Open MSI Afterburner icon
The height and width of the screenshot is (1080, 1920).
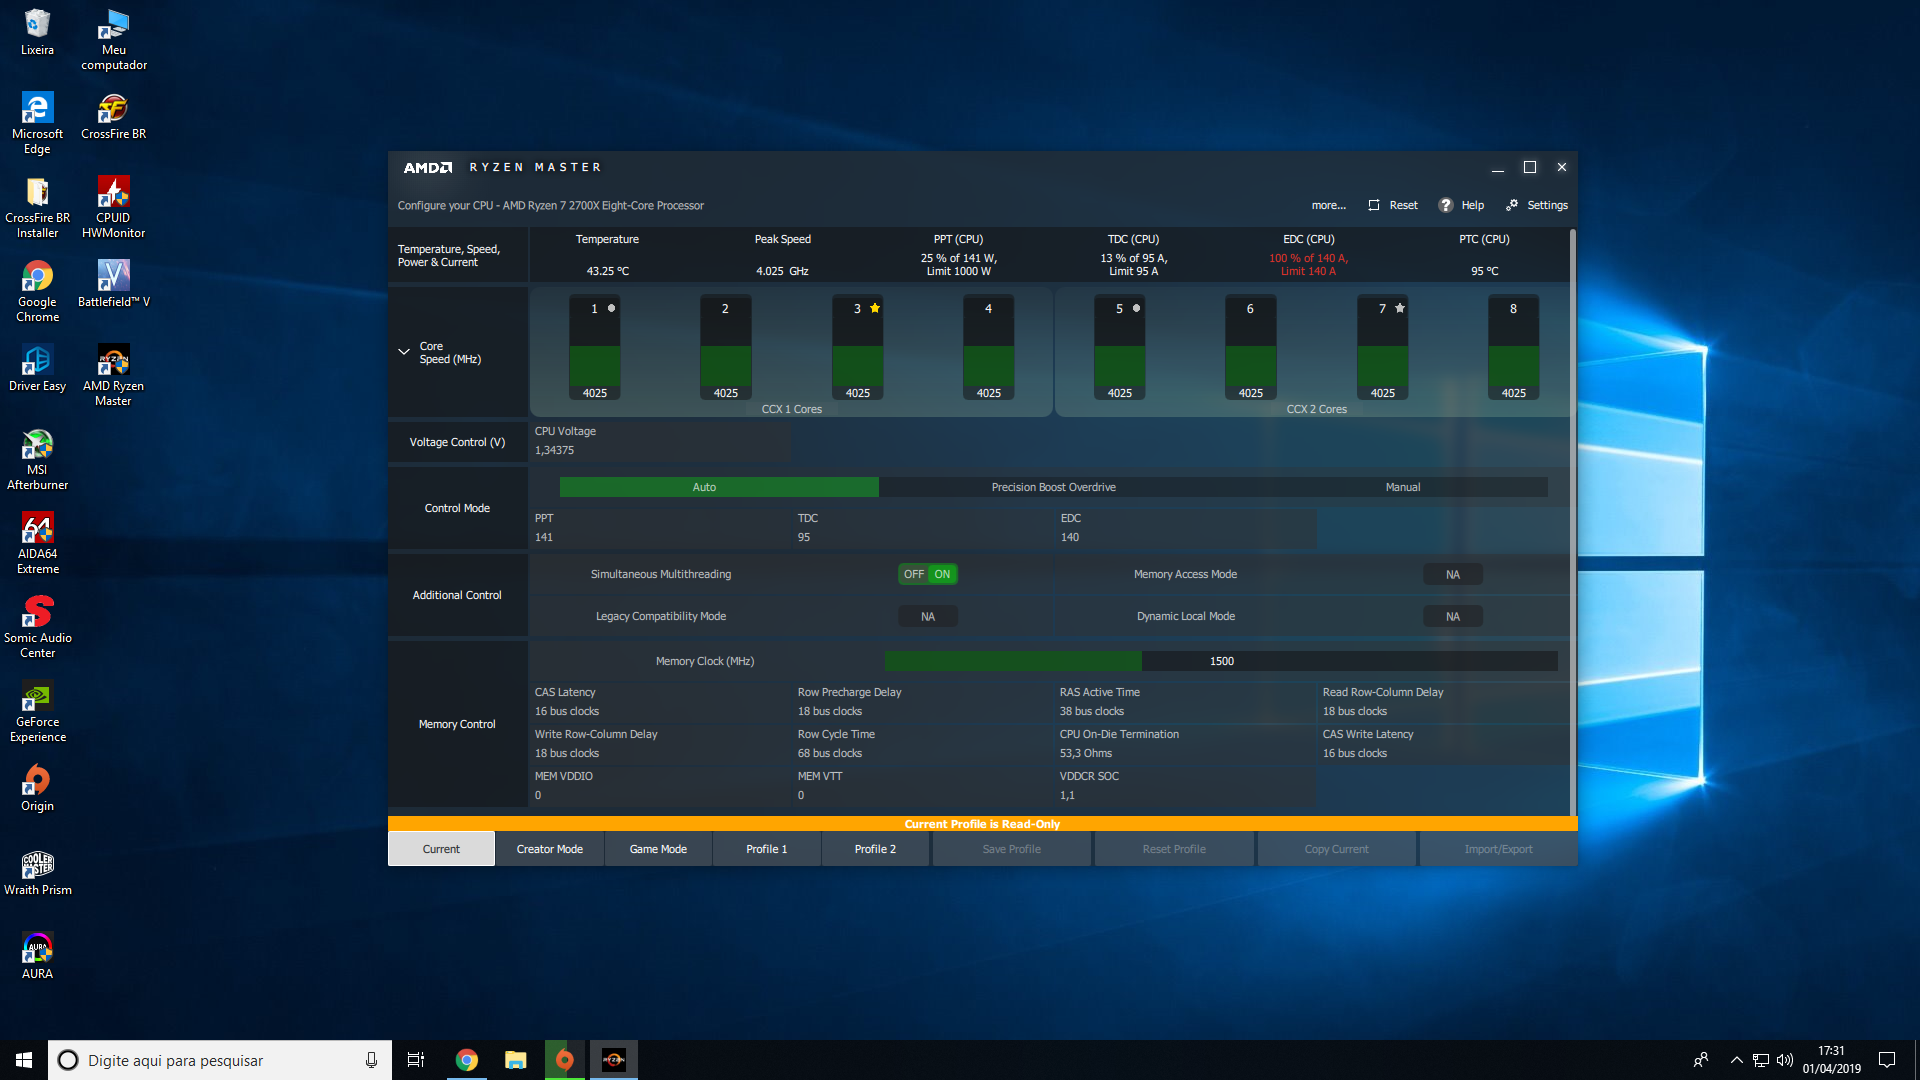37,460
